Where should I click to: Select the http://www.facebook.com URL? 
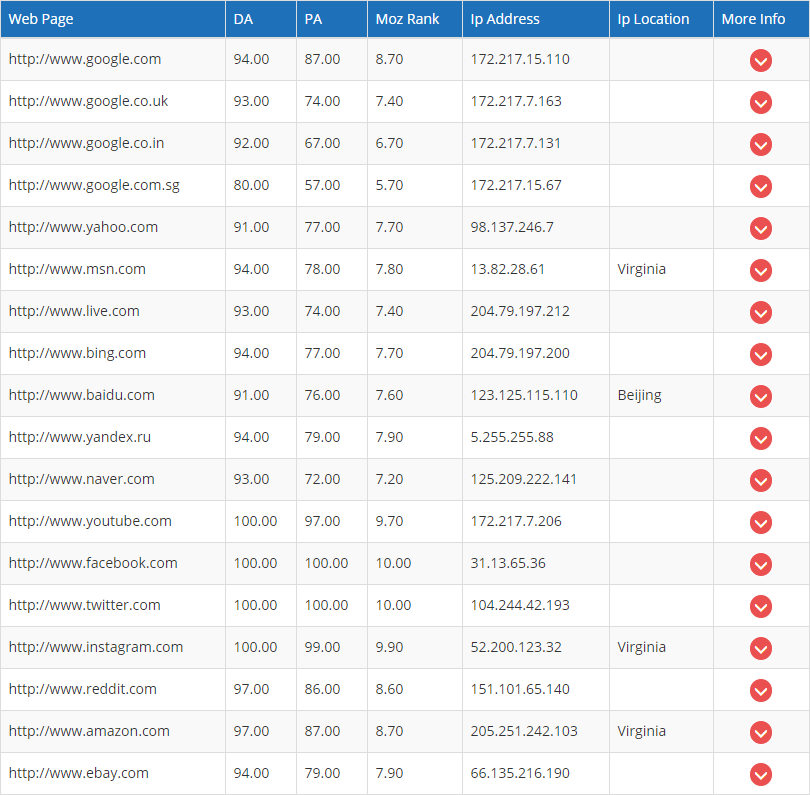click(93, 563)
